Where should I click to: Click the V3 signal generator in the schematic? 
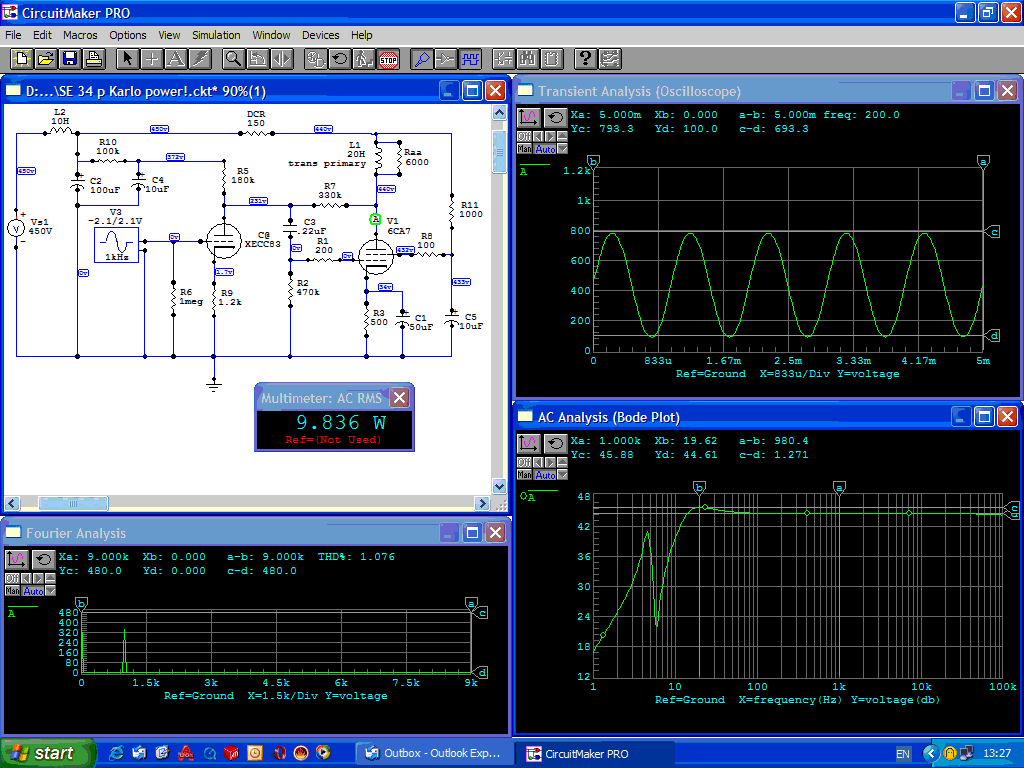point(116,245)
